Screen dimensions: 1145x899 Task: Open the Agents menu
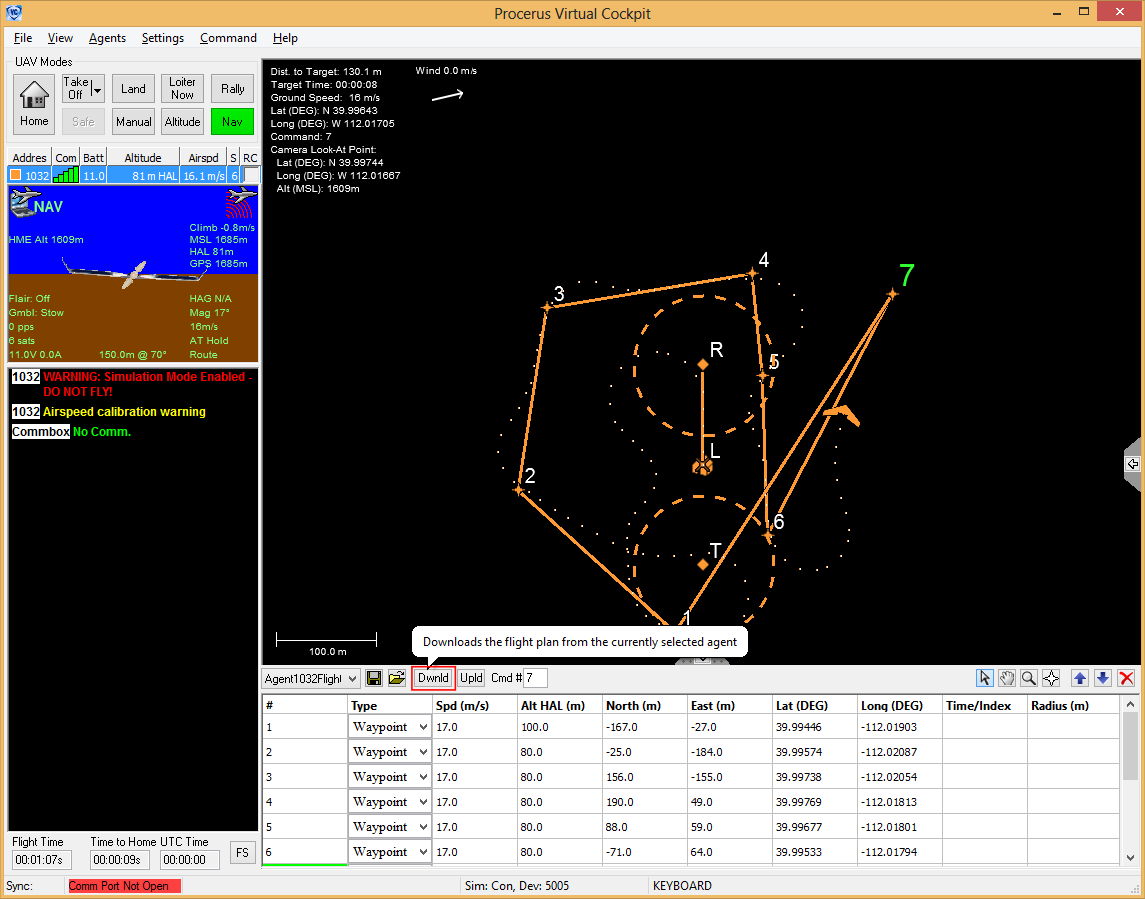coord(107,38)
